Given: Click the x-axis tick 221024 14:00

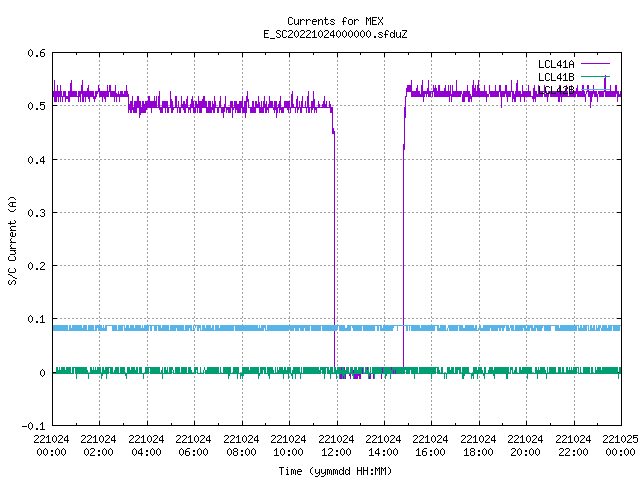Looking at the screenshot, I should [383, 445].
